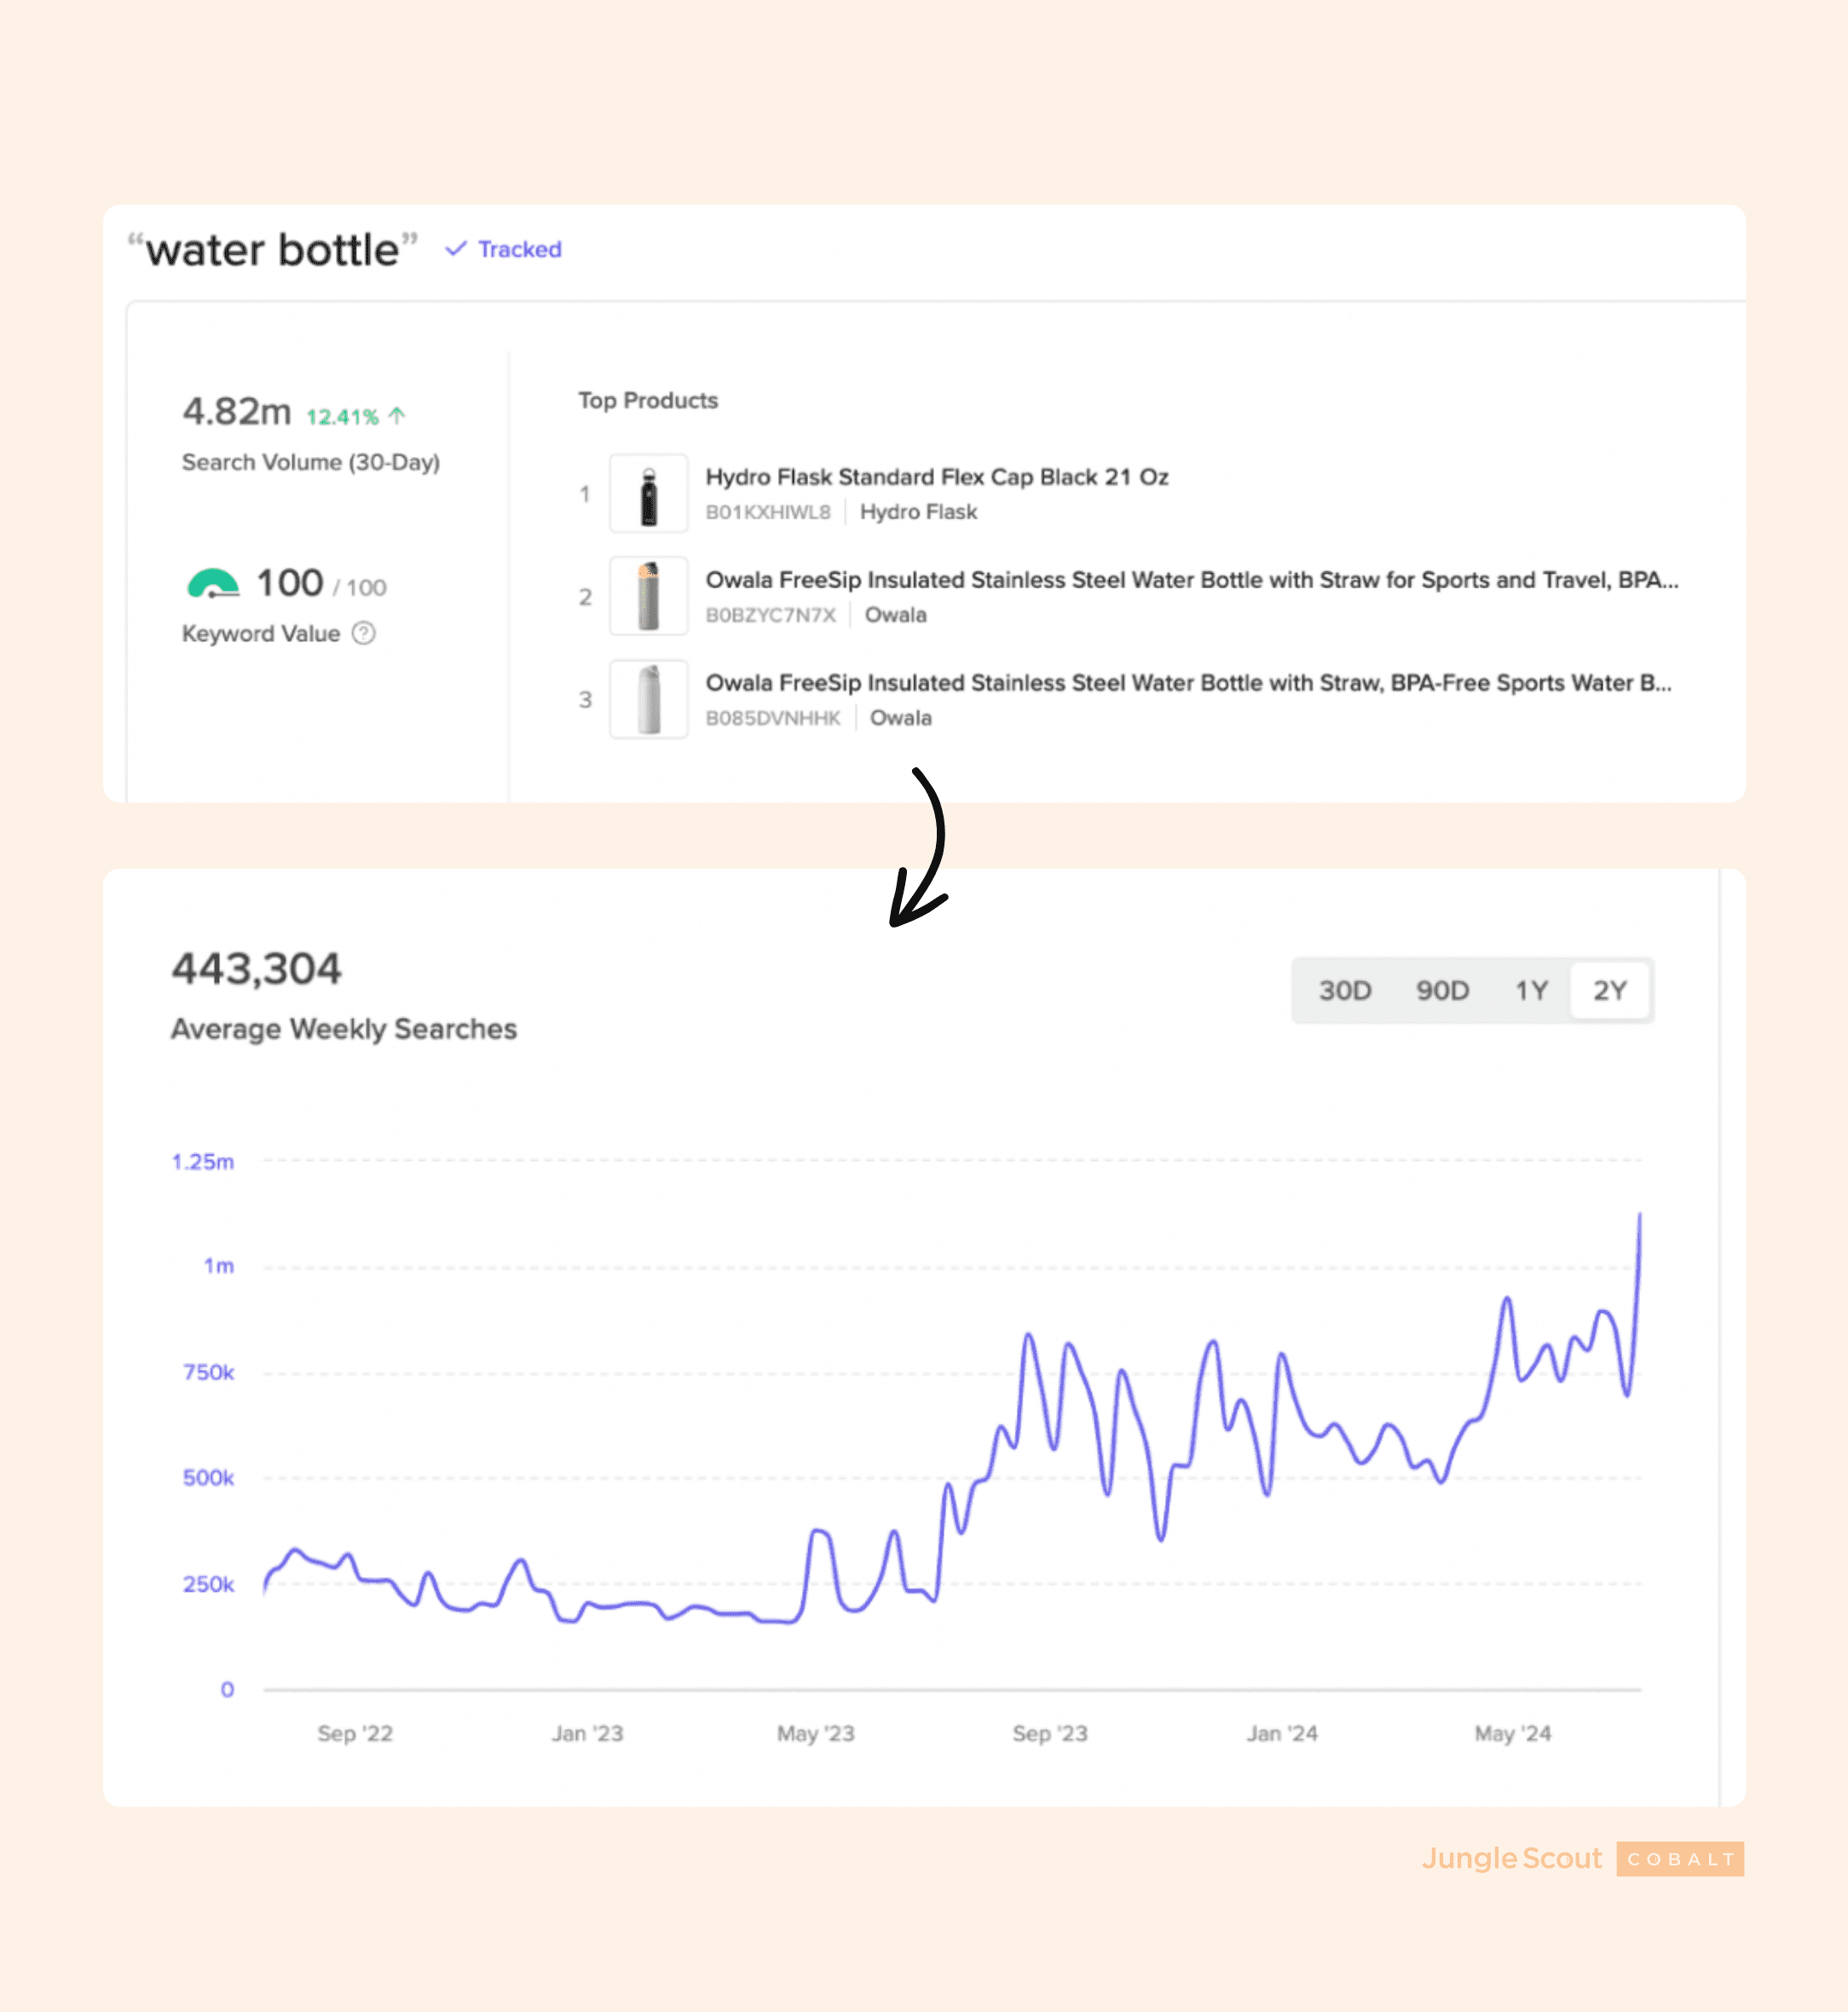
Task: Click the Jungle Scout Cobalt logo
Action: point(1582,1859)
